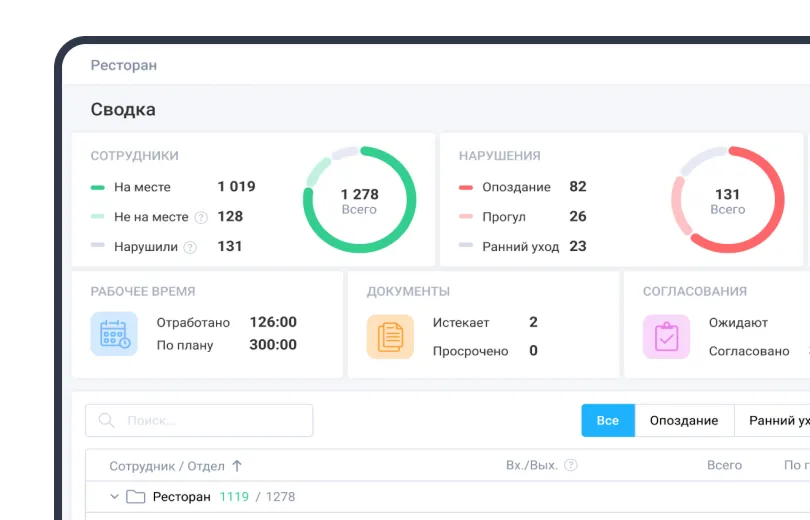Click the Согласовано label
This screenshot has height=520, width=810.
(x=749, y=351)
